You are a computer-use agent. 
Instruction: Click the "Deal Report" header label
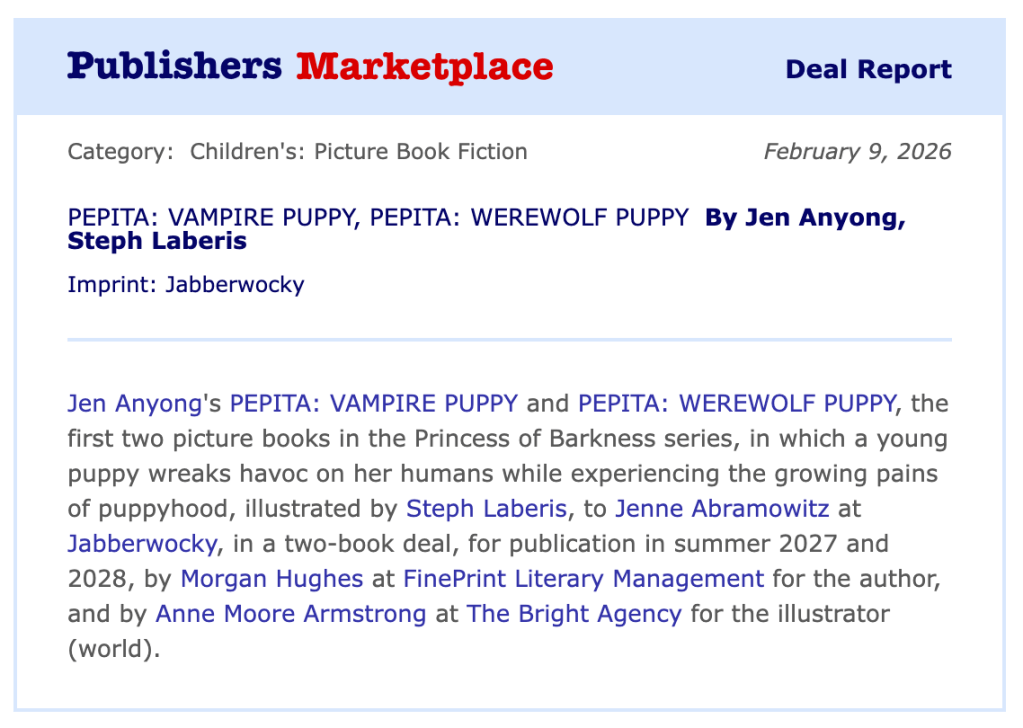868,70
